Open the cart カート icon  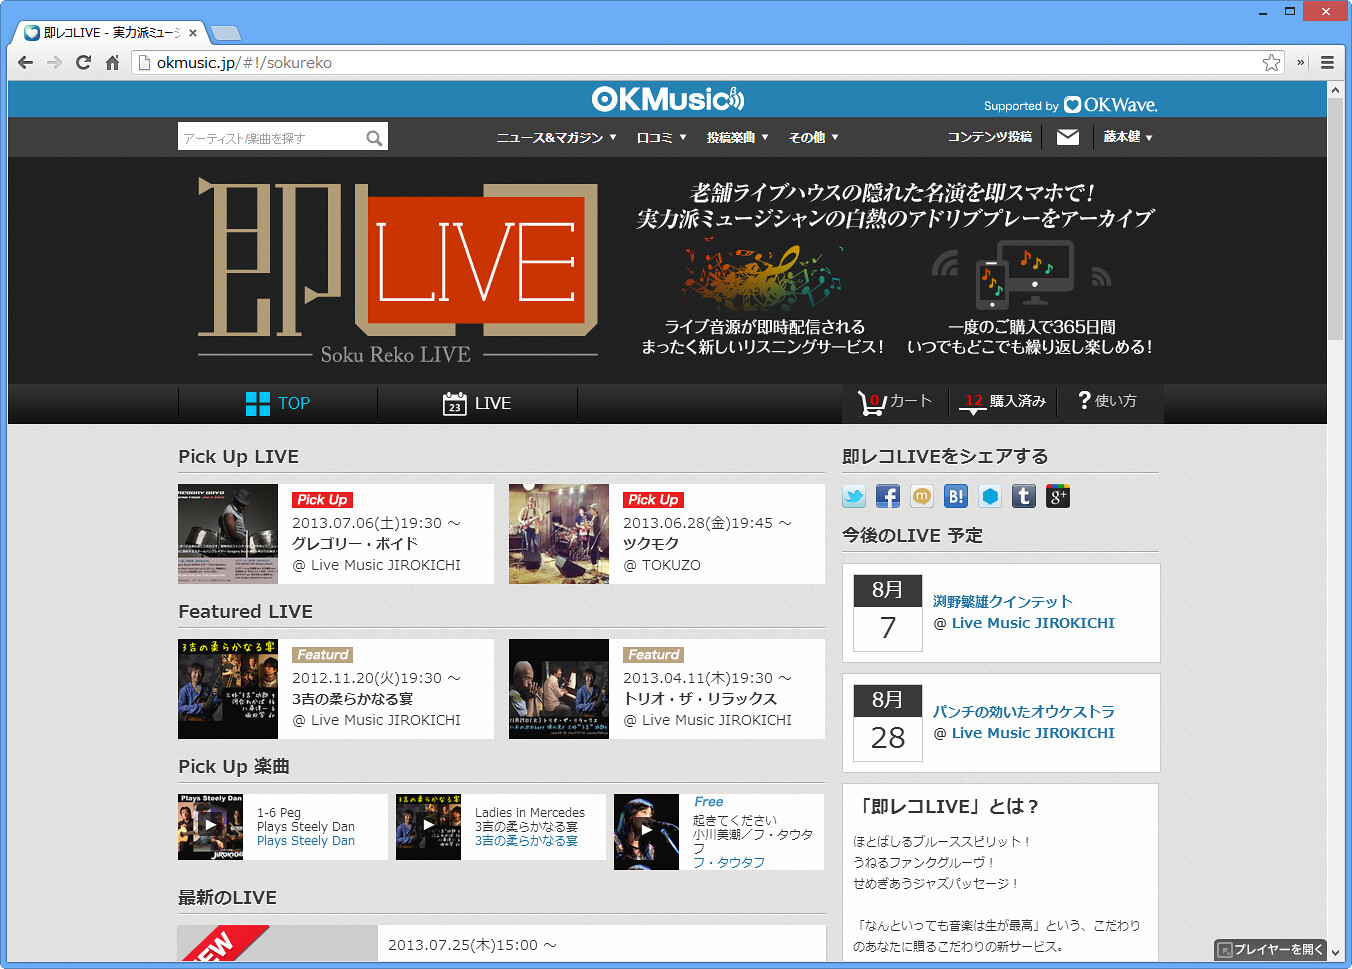click(x=895, y=402)
